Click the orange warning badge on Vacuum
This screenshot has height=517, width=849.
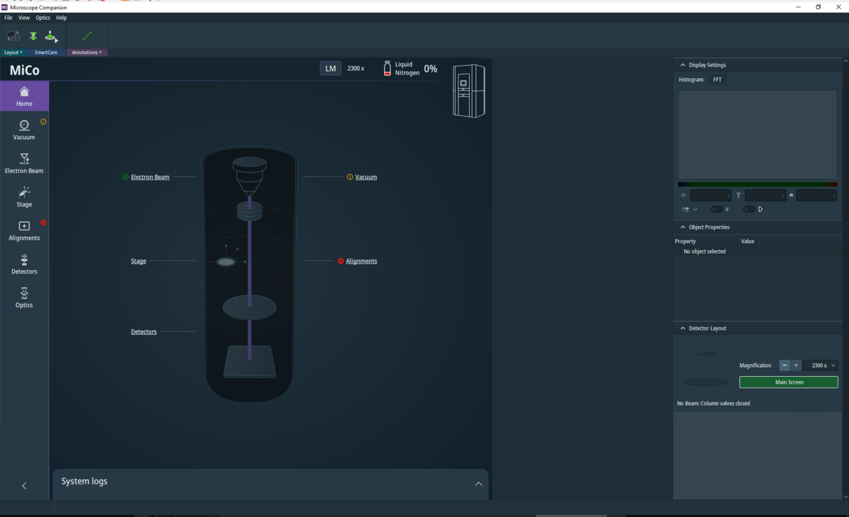coord(43,122)
